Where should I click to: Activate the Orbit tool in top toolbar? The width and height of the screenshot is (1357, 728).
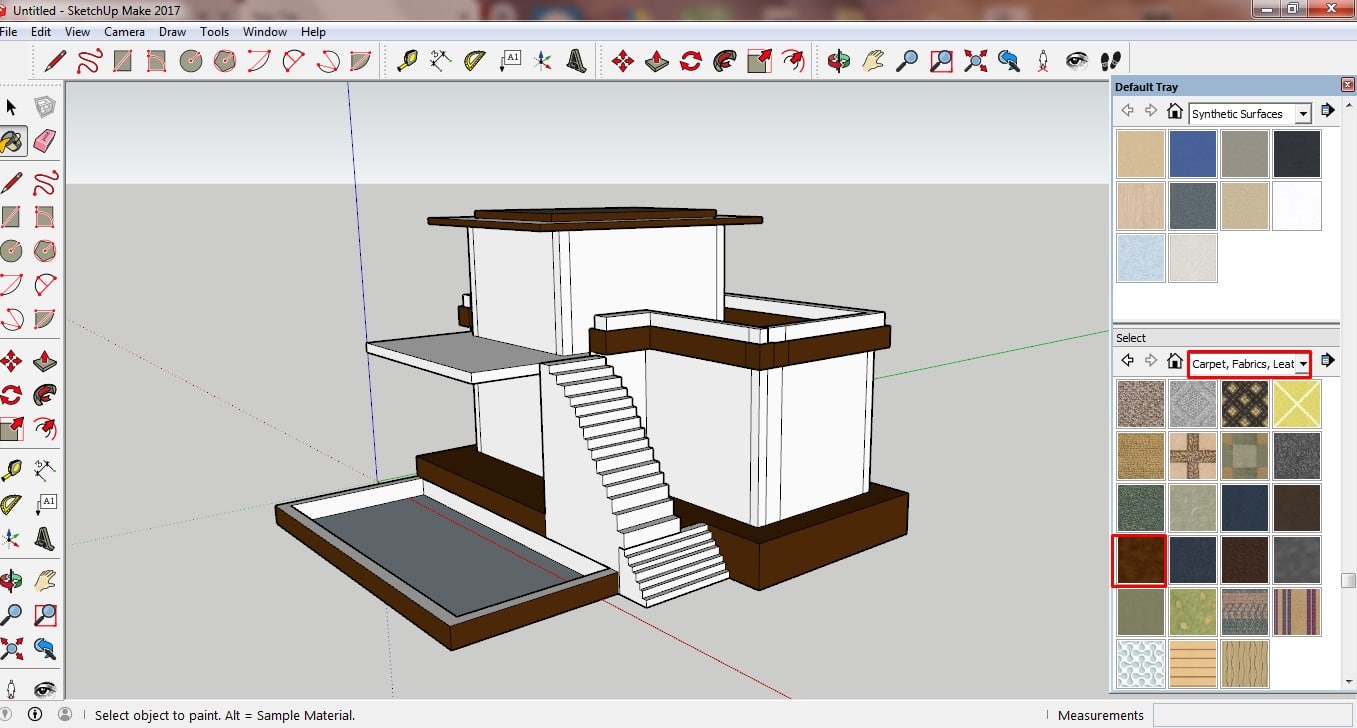[838, 61]
